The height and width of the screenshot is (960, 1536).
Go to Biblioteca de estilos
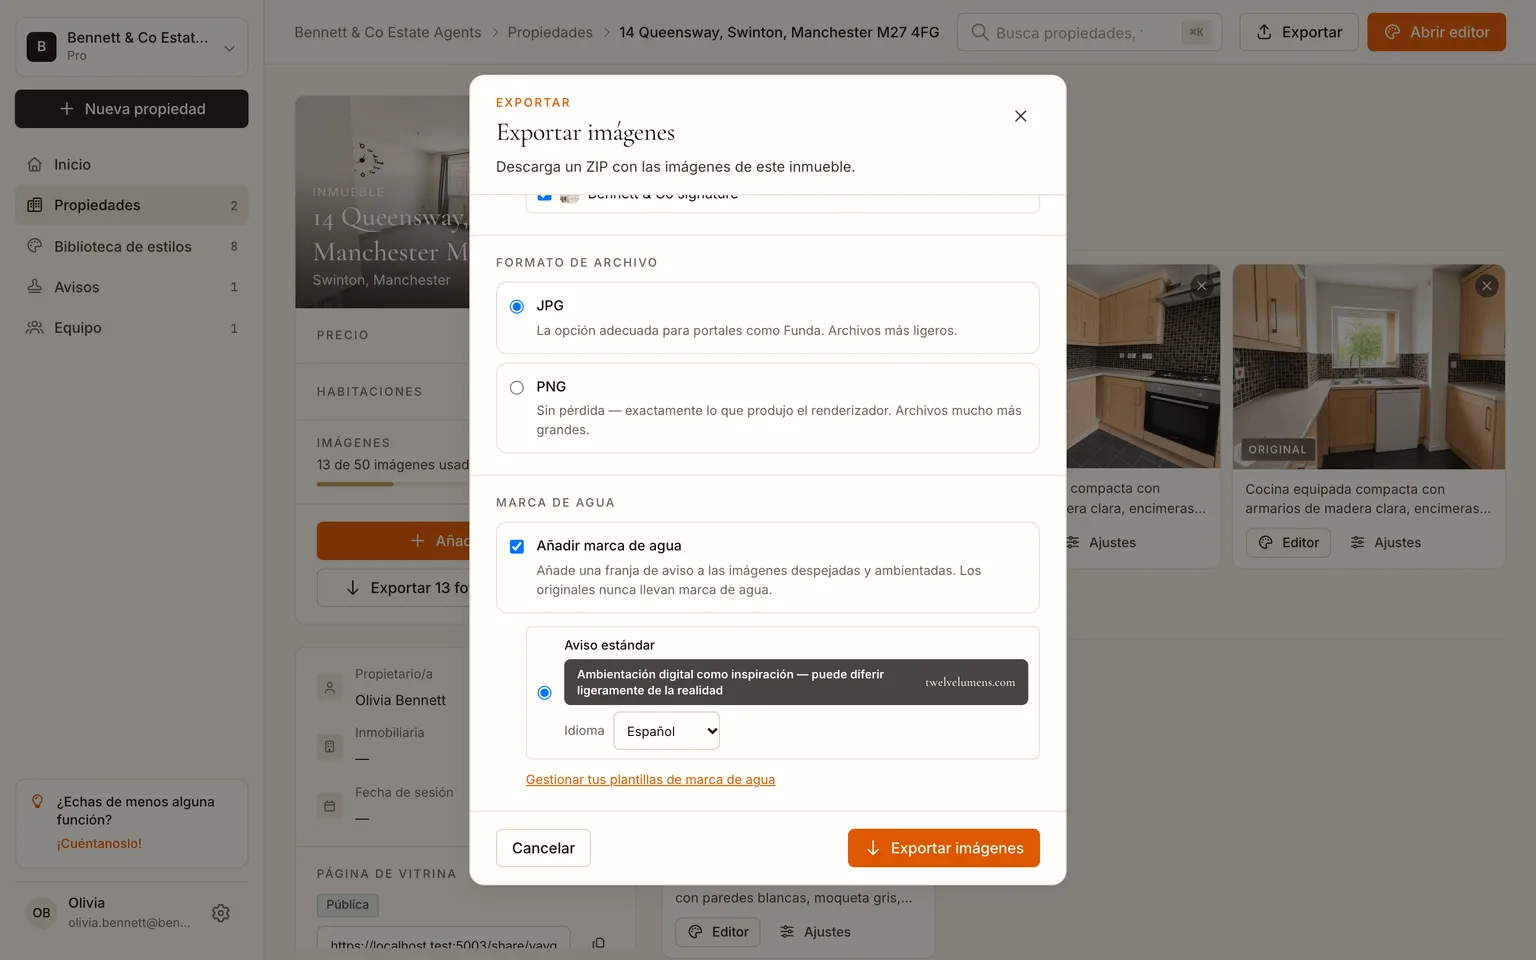[x=132, y=246]
